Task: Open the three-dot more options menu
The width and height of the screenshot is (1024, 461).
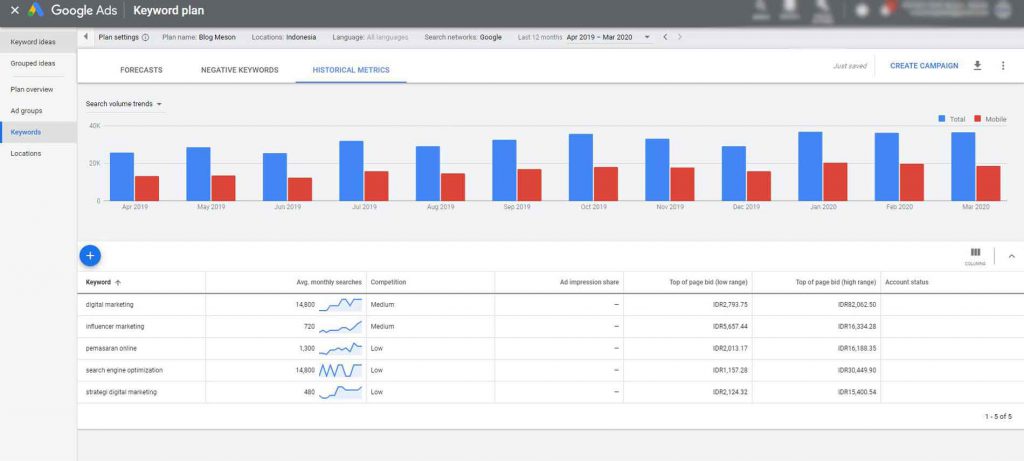Action: pyautogui.click(x=1003, y=65)
